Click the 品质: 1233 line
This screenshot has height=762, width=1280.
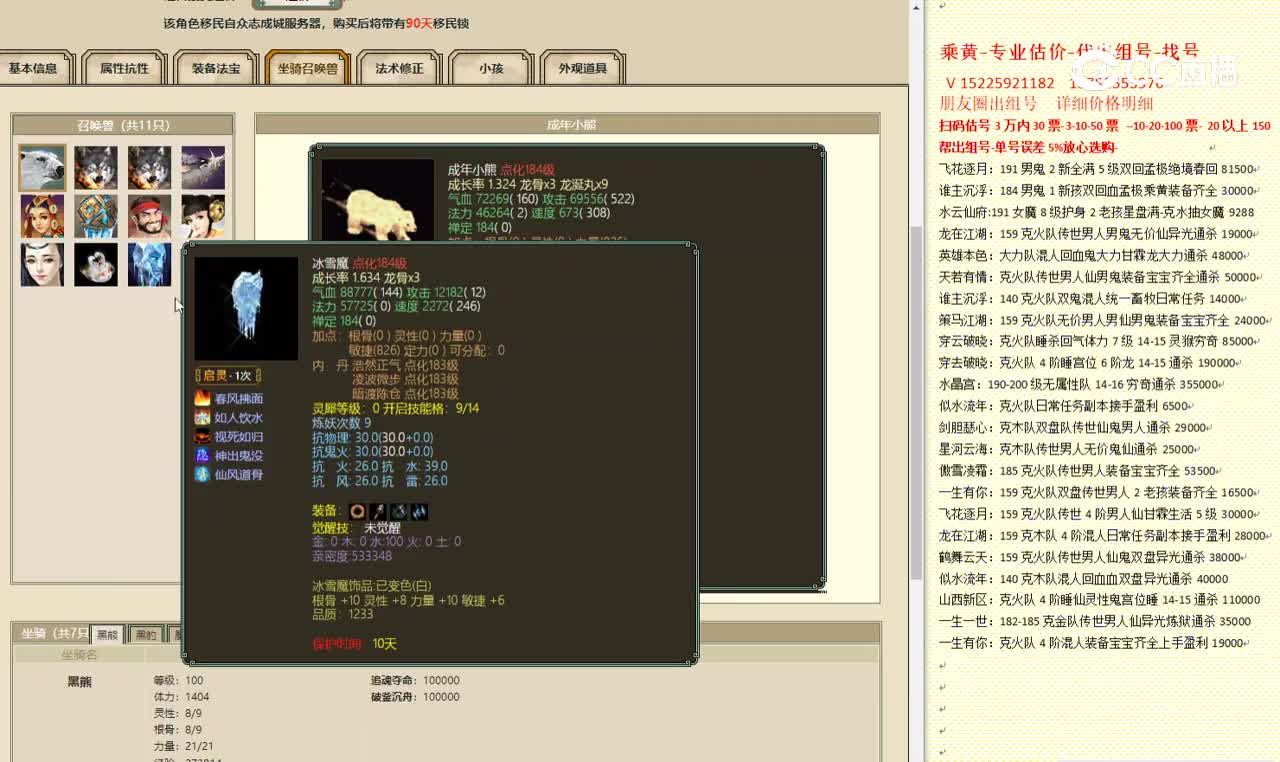tap(342, 615)
